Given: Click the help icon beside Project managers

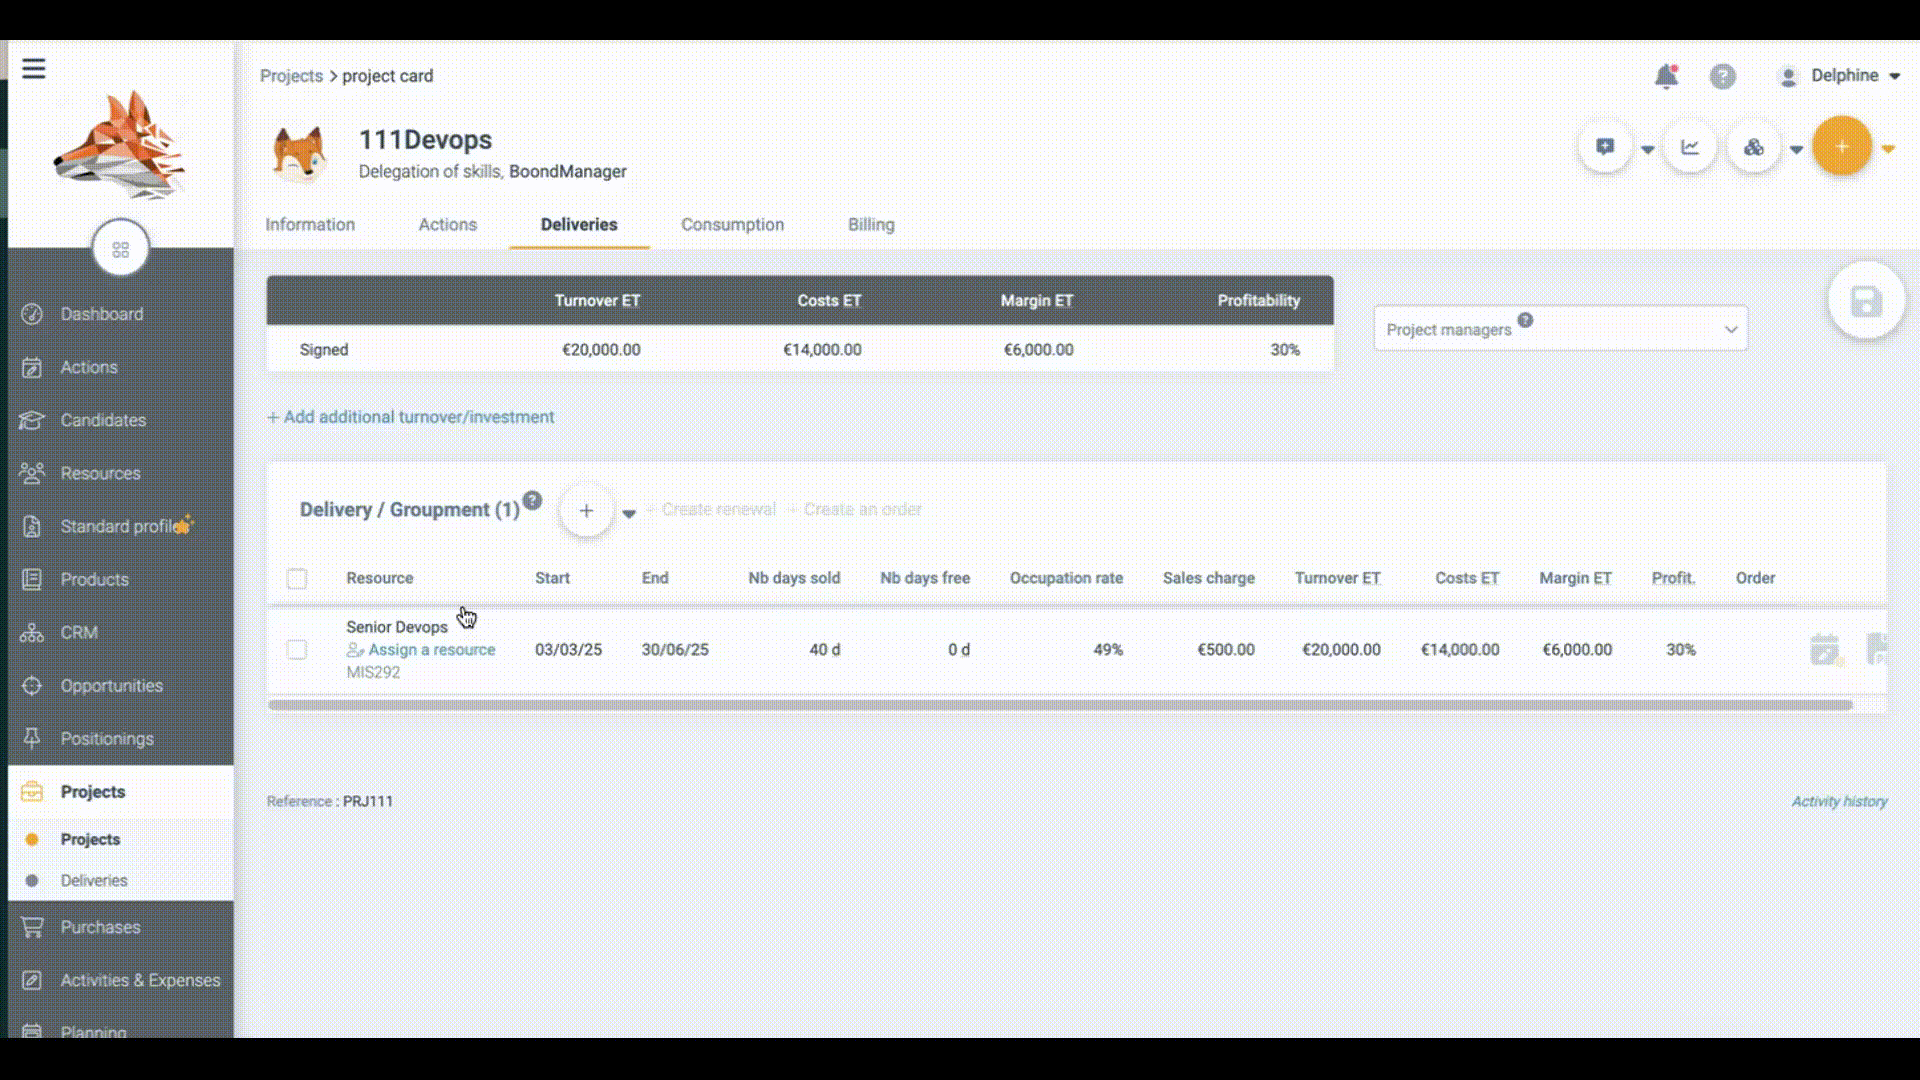Looking at the screenshot, I should pyautogui.click(x=1525, y=320).
